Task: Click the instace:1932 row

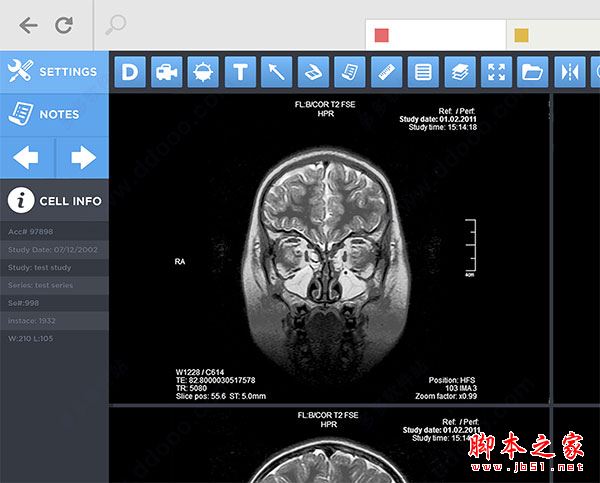Action: [54, 321]
